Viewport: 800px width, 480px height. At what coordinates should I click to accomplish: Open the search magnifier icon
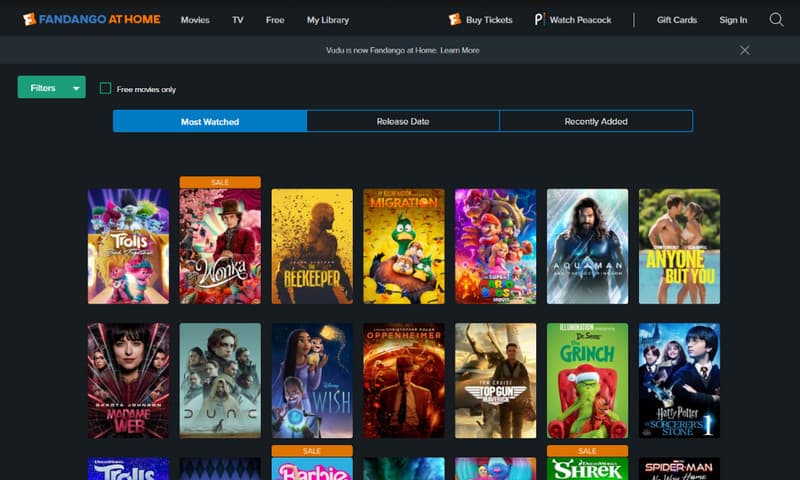(x=776, y=19)
